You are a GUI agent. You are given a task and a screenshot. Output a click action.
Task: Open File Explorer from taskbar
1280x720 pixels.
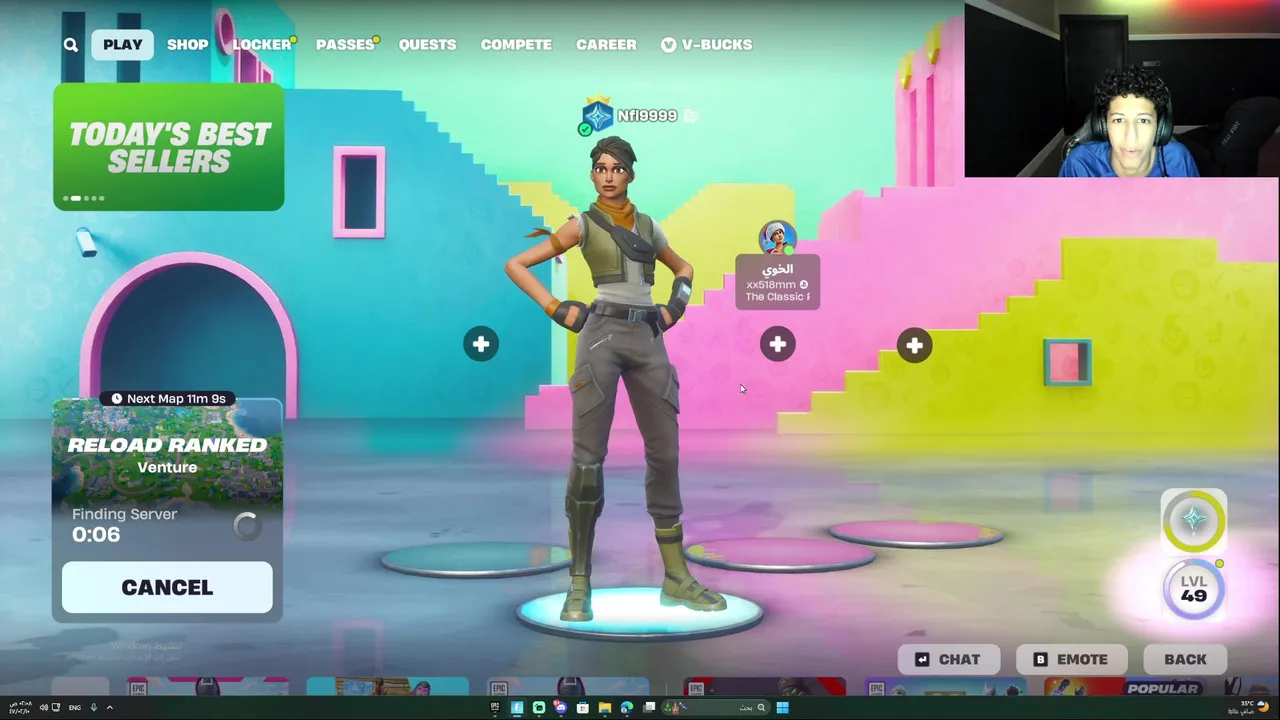coord(605,707)
